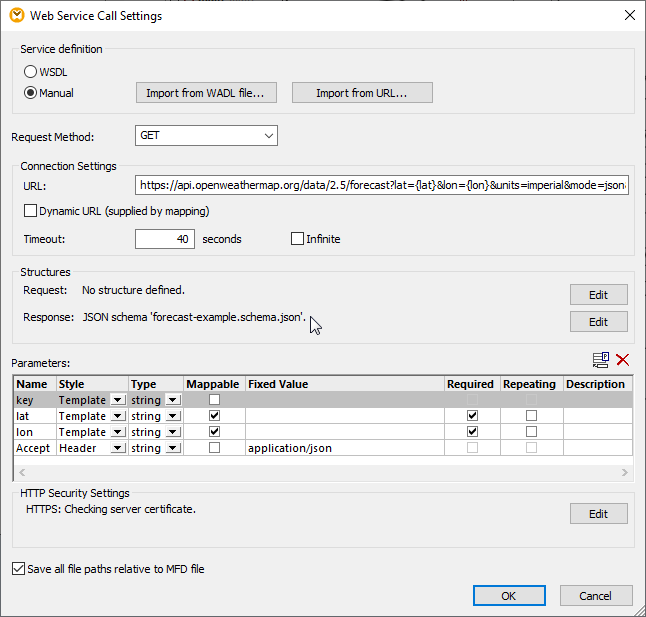Click the red delete parameter icon
The width and height of the screenshot is (646, 617).
pyautogui.click(x=623, y=360)
